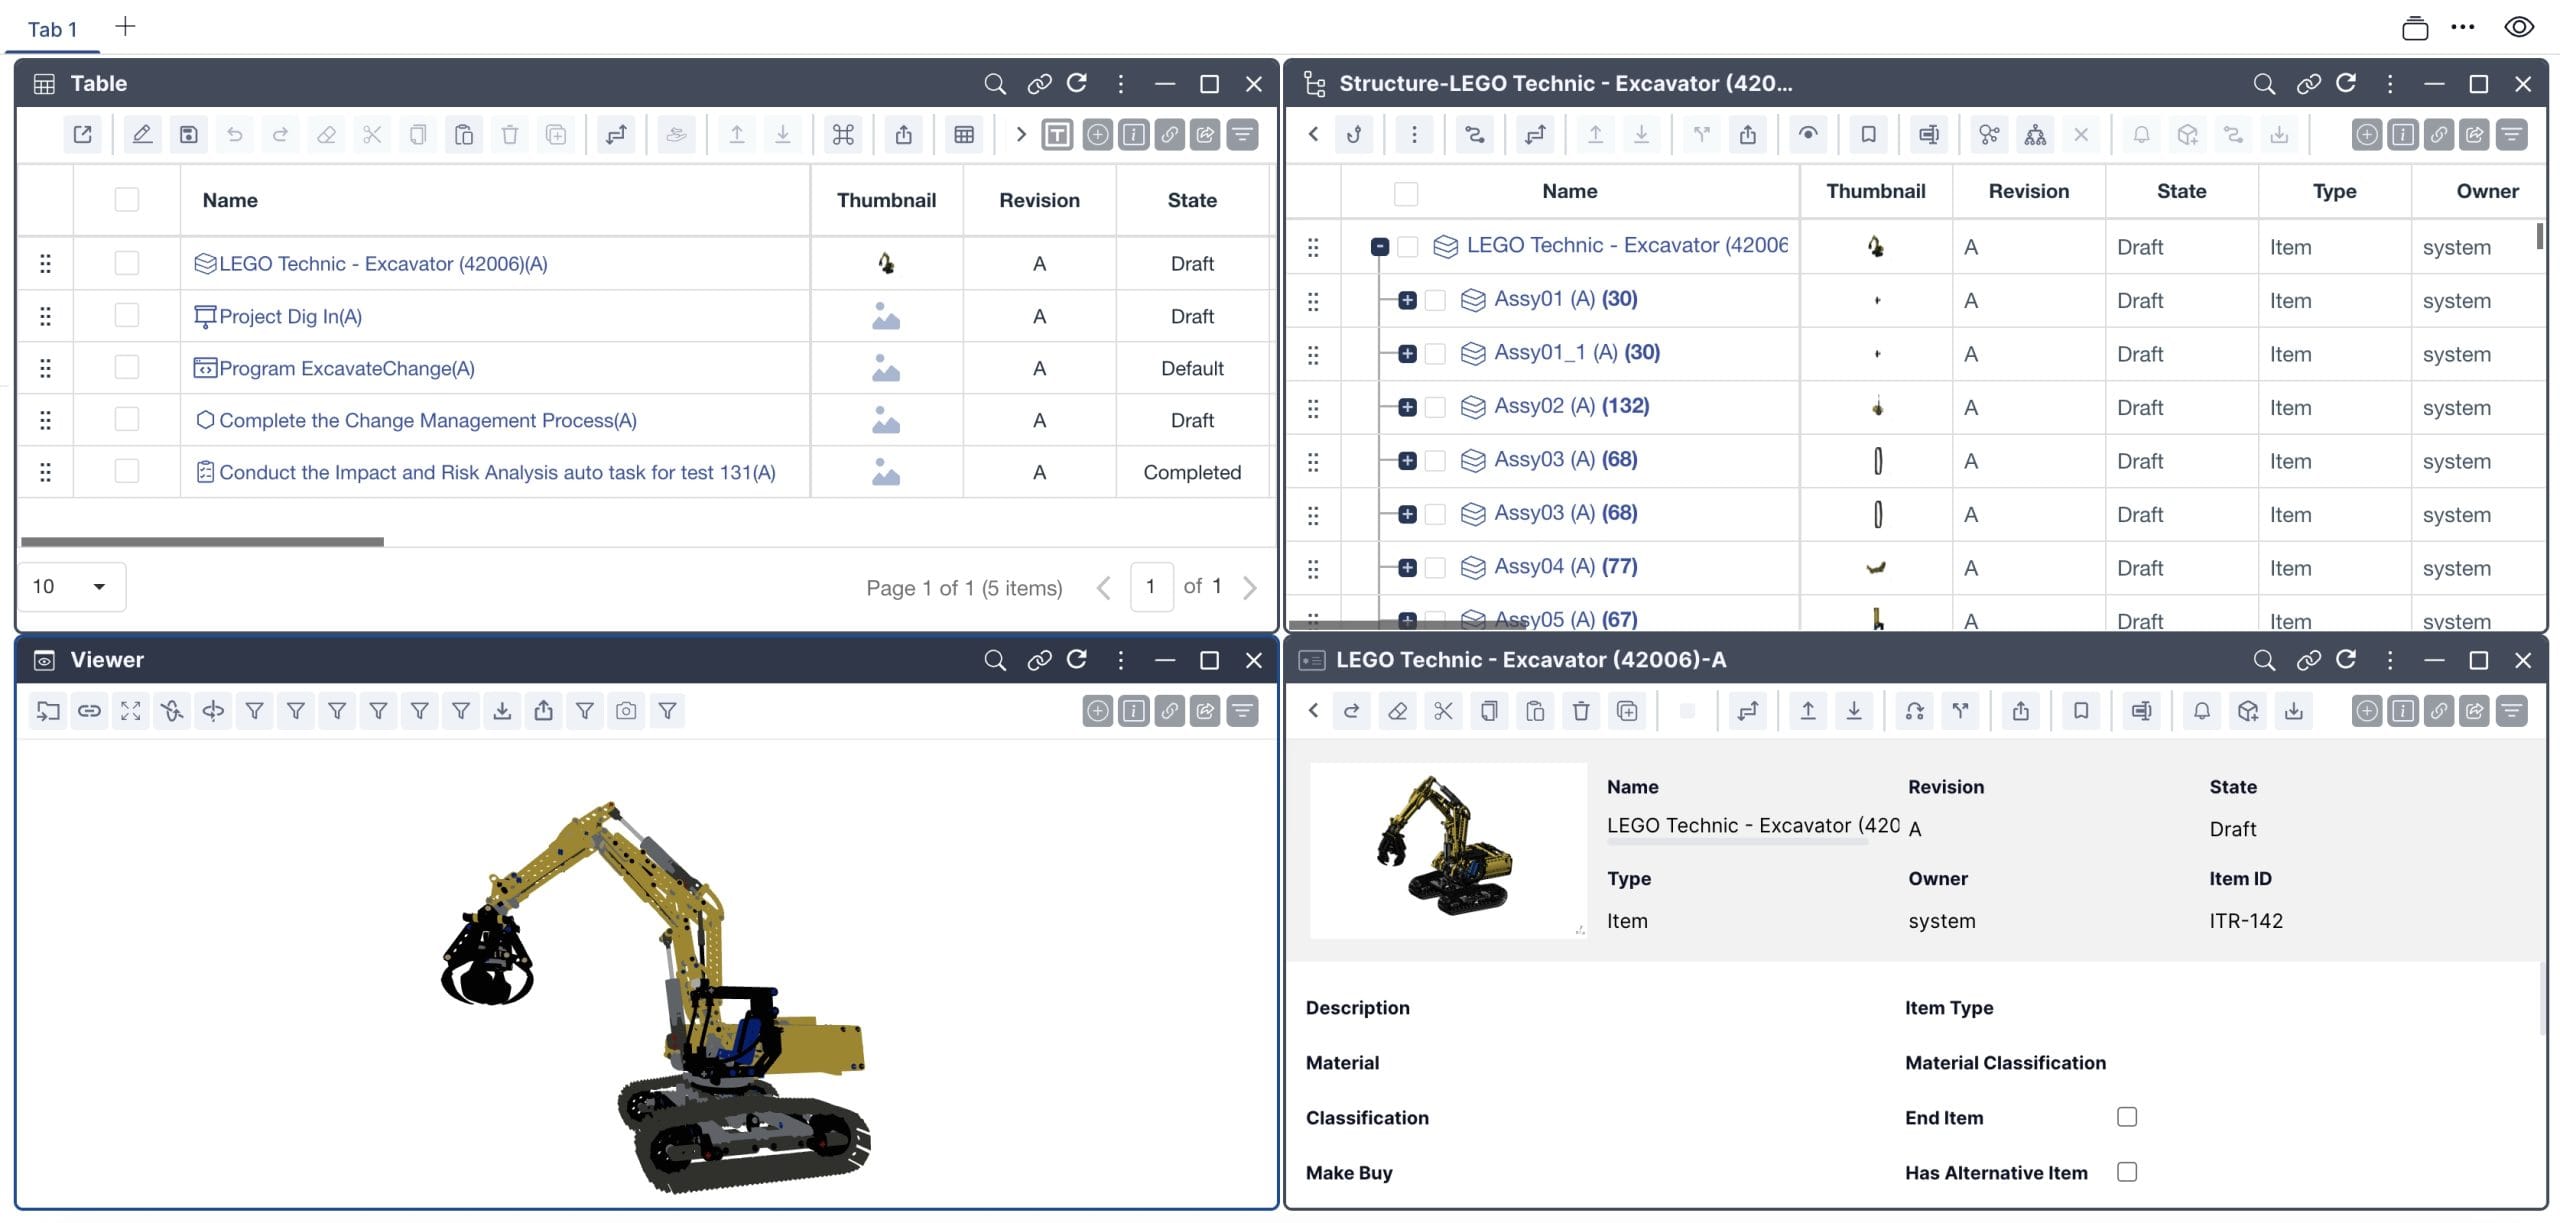This screenshot has height=1223, width=2560.
Task: Click the pencil Edit icon in Table toolbar
Action: click(x=142, y=135)
